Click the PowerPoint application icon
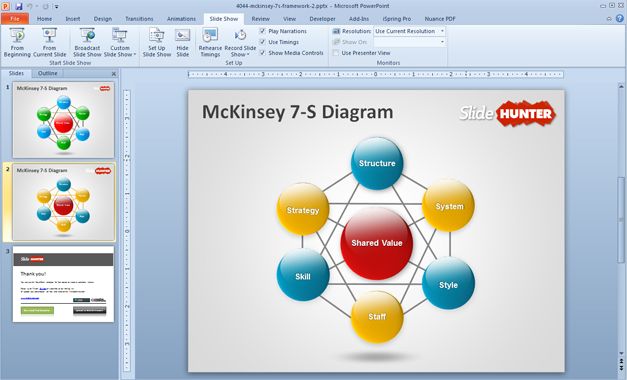627x380 pixels. click(6, 6)
